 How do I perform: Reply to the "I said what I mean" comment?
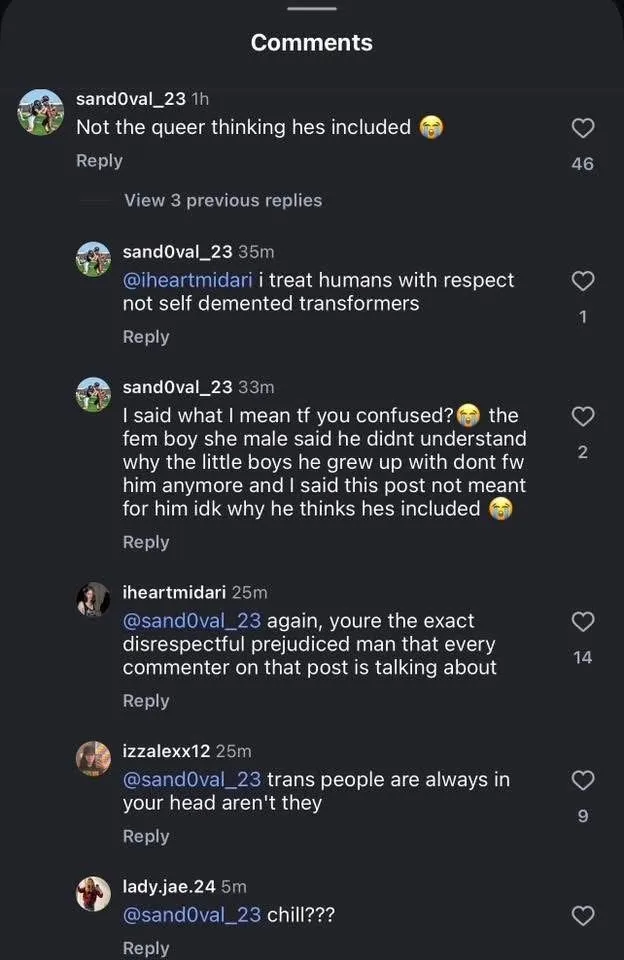tap(146, 542)
